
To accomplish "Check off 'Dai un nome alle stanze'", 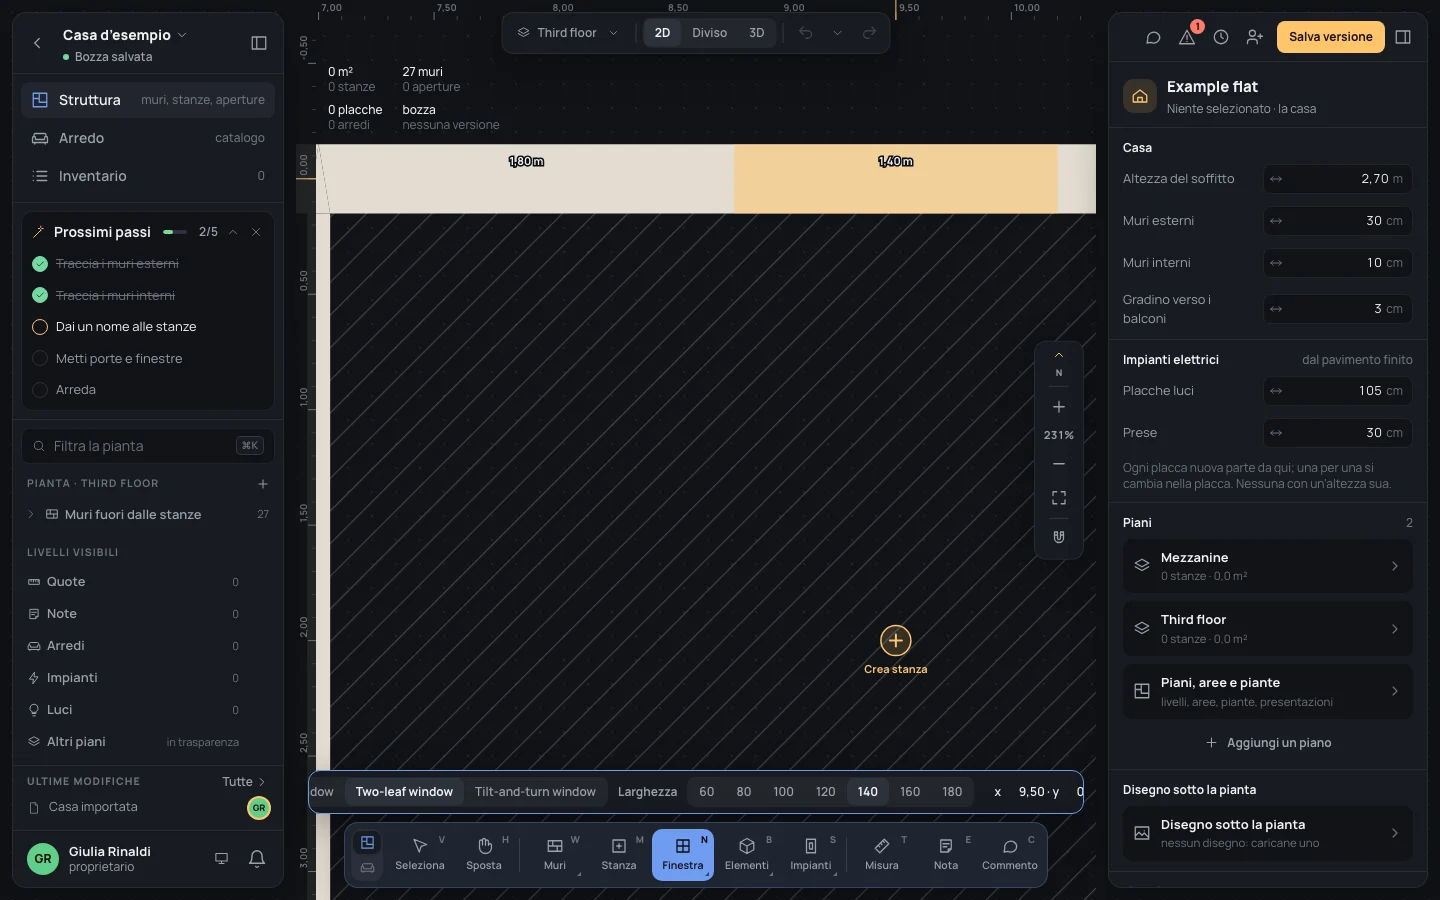I will [40, 327].
